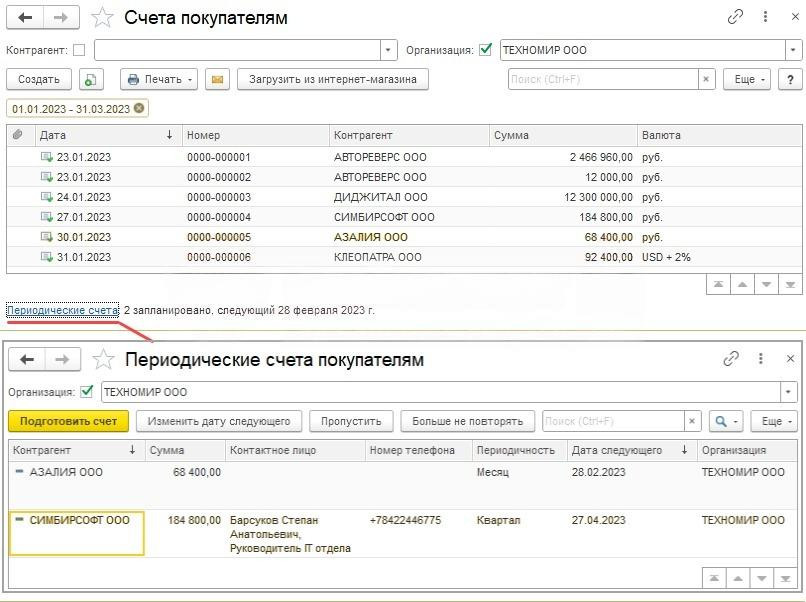Screen dimensions: 806x602
Task: Collapse the СИМБИРСОФТ ООО periodic row
Action: (x=20, y=520)
